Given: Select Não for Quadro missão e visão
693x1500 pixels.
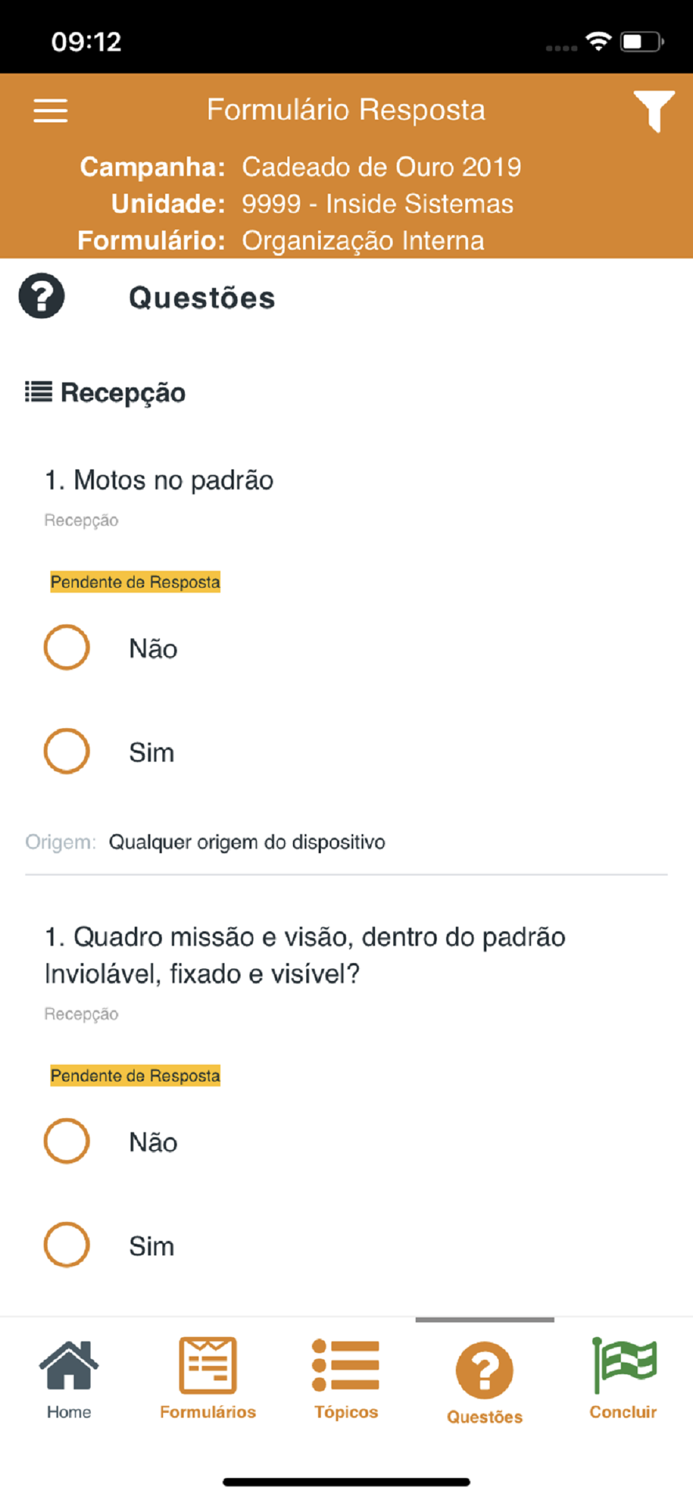Looking at the screenshot, I should coord(66,1141).
